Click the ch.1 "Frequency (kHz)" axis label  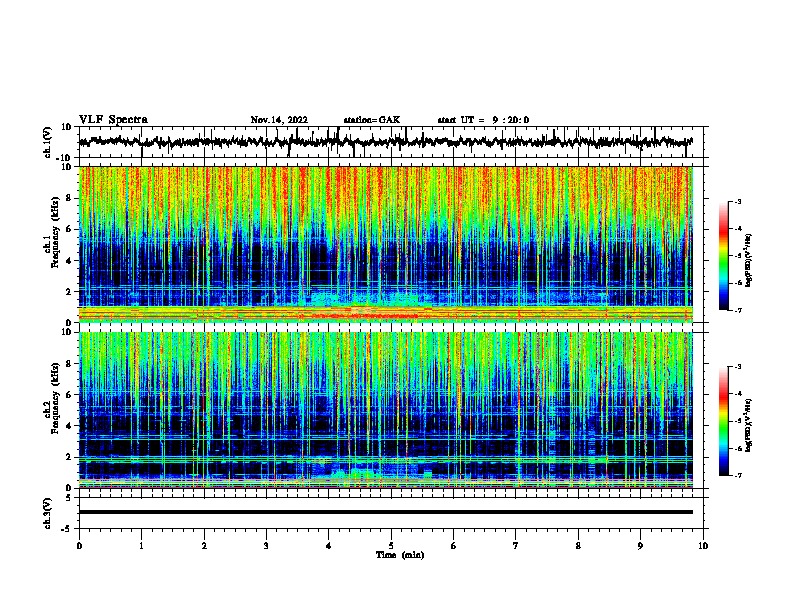(x=56, y=233)
